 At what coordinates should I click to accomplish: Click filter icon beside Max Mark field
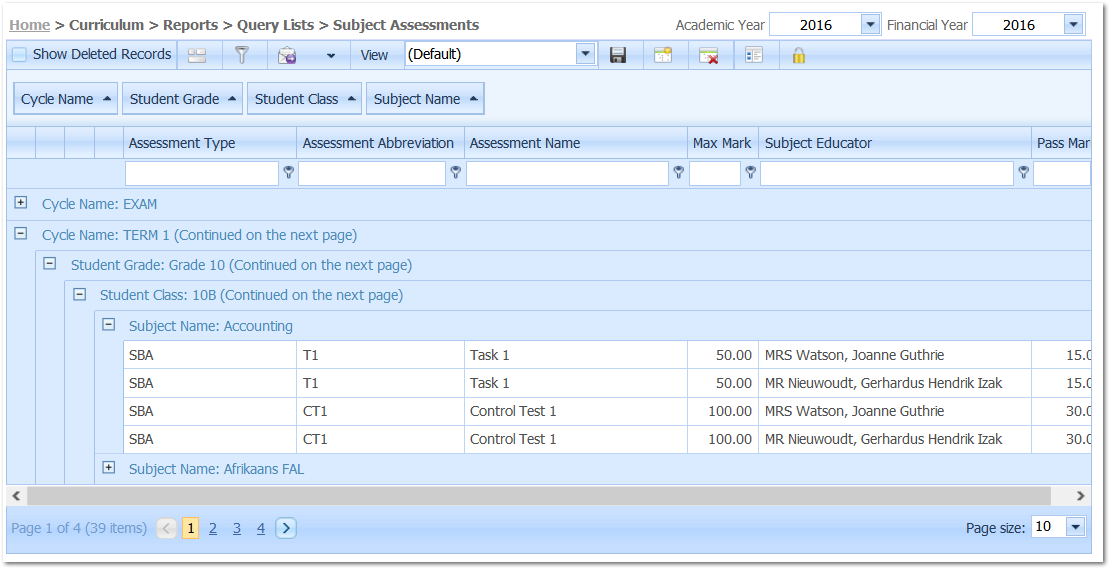coord(750,172)
